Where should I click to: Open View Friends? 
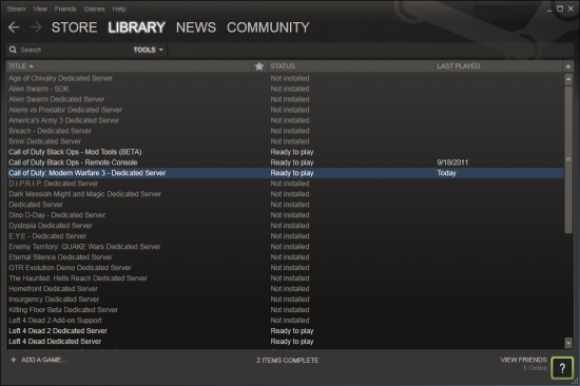523,360
